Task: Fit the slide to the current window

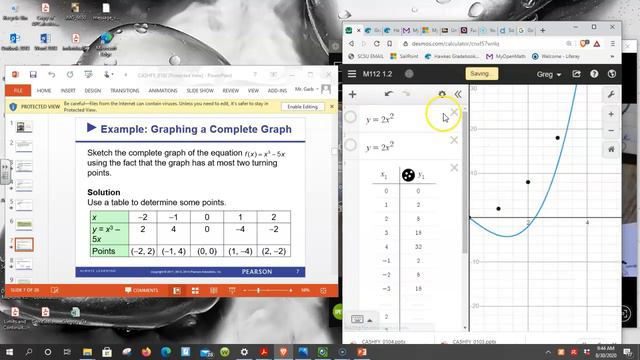Action: click(323, 290)
